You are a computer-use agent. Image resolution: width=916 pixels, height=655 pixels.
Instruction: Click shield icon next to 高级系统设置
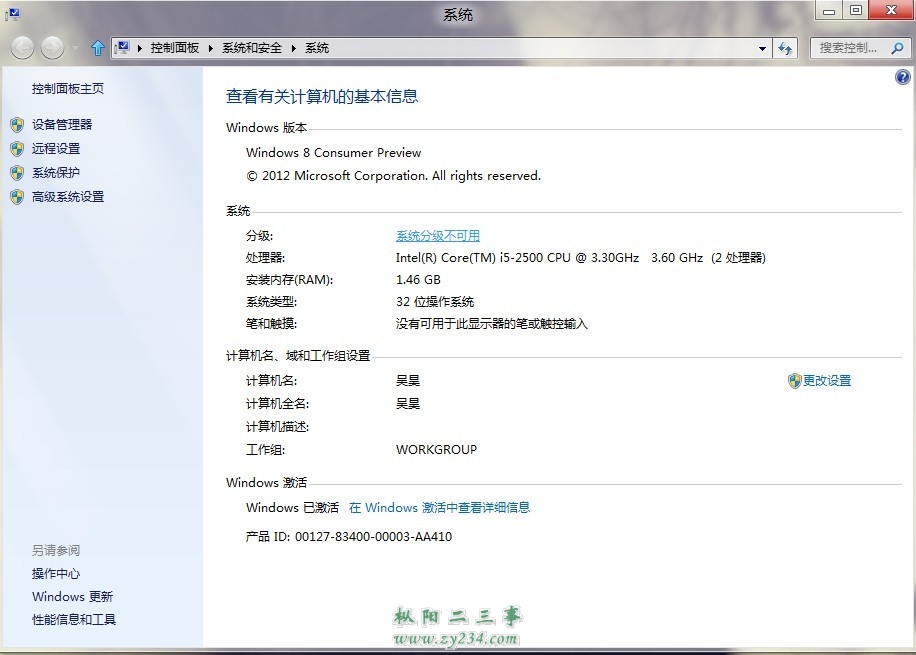click(x=17, y=197)
